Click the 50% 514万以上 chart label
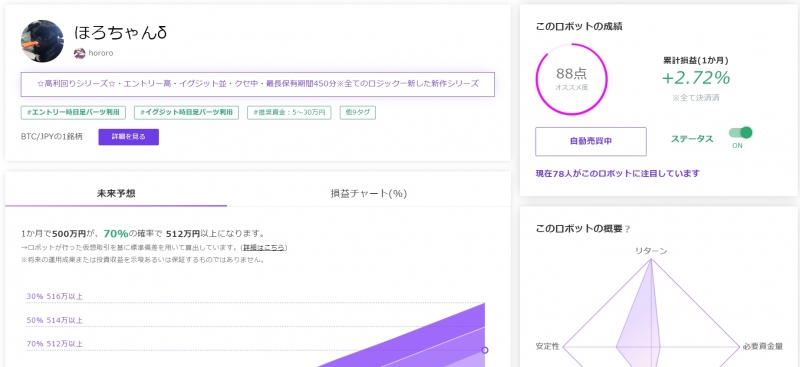 (x=55, y=320)
